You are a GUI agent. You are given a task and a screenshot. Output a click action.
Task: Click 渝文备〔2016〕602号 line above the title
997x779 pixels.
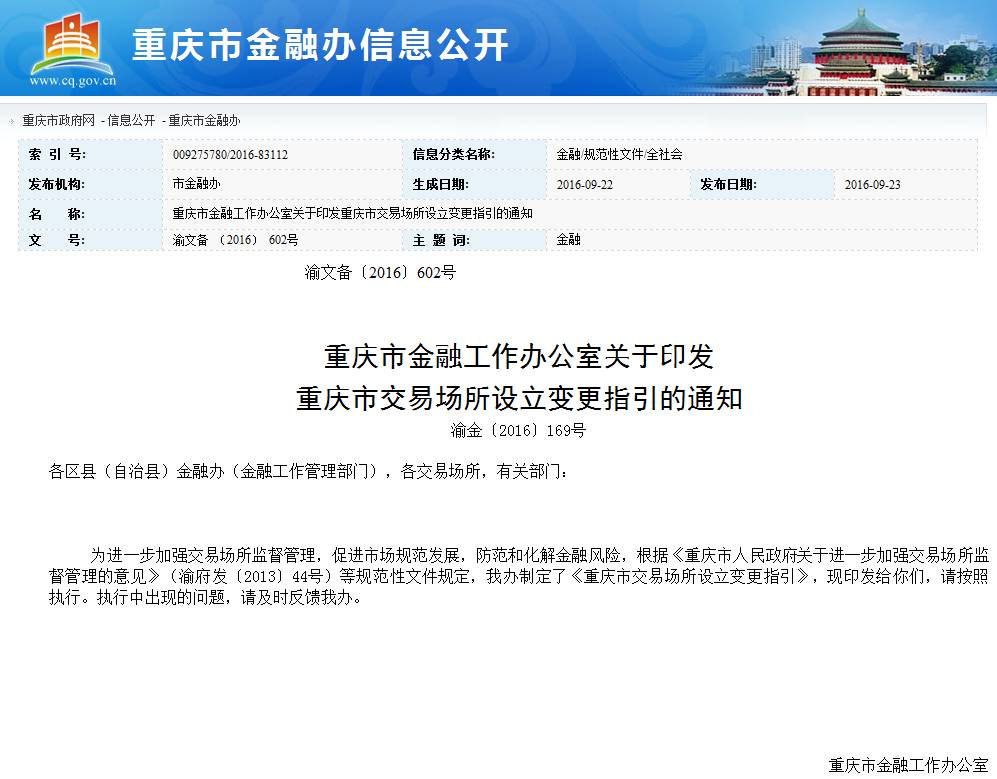[380, 273]
